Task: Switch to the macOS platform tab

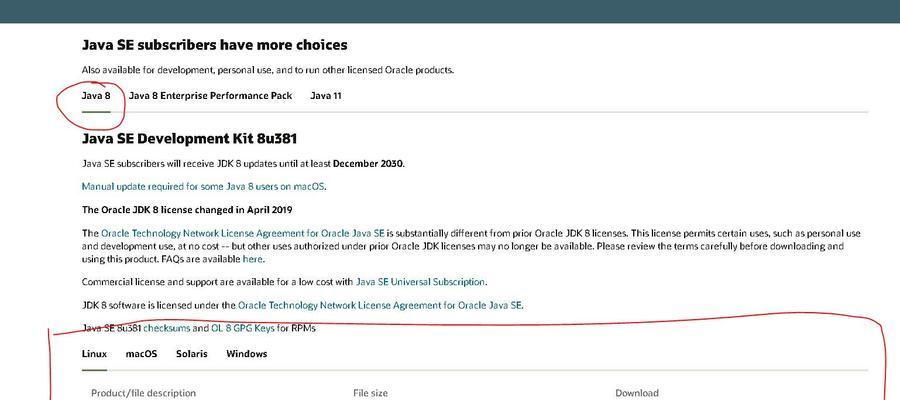Action: [x=141, y=354]
